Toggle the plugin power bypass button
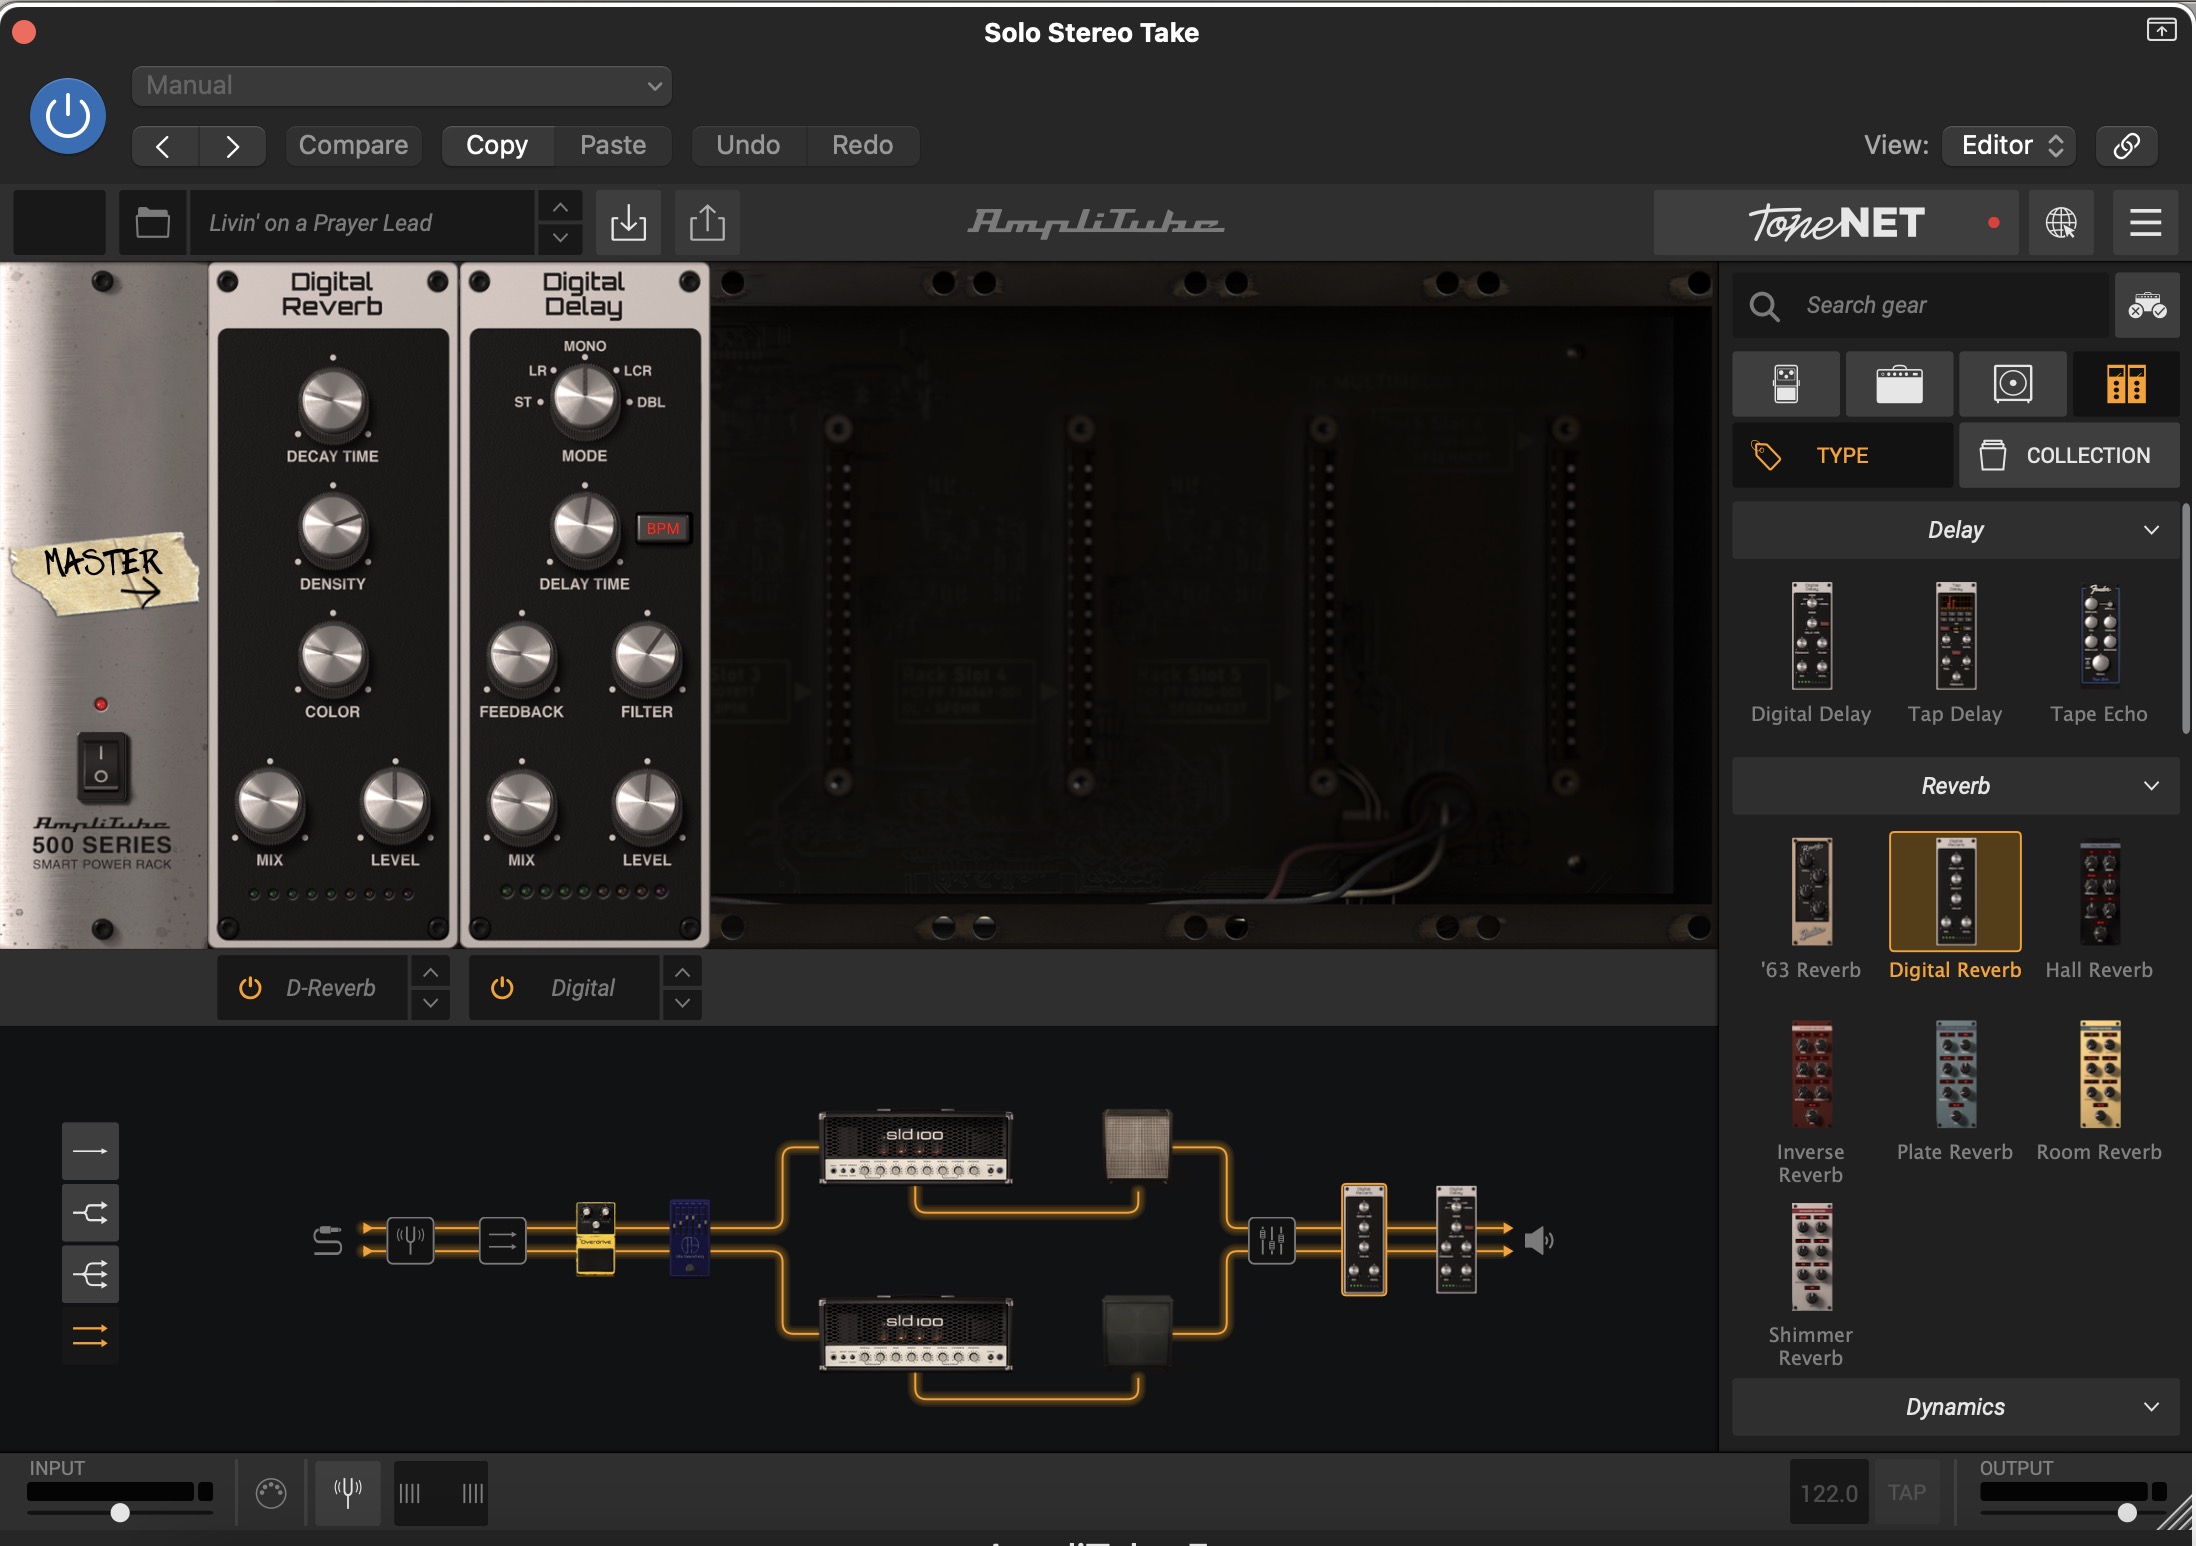Screen dimensions: 2196x1546 (x=68, y=116)
